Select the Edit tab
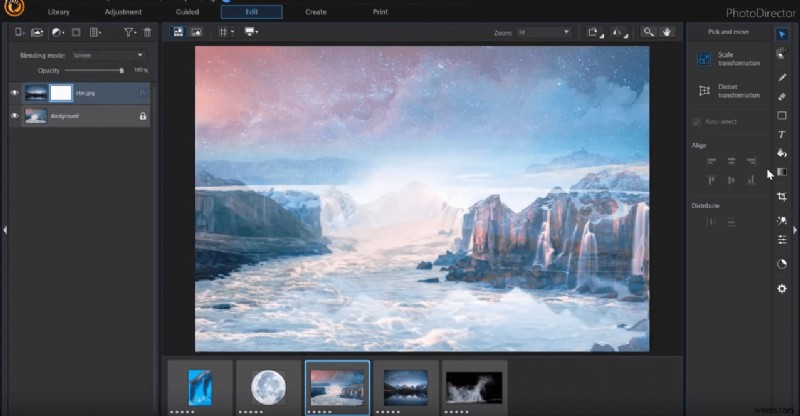The width and height of the screenshot is (800, 416). [x=252, y=12]
